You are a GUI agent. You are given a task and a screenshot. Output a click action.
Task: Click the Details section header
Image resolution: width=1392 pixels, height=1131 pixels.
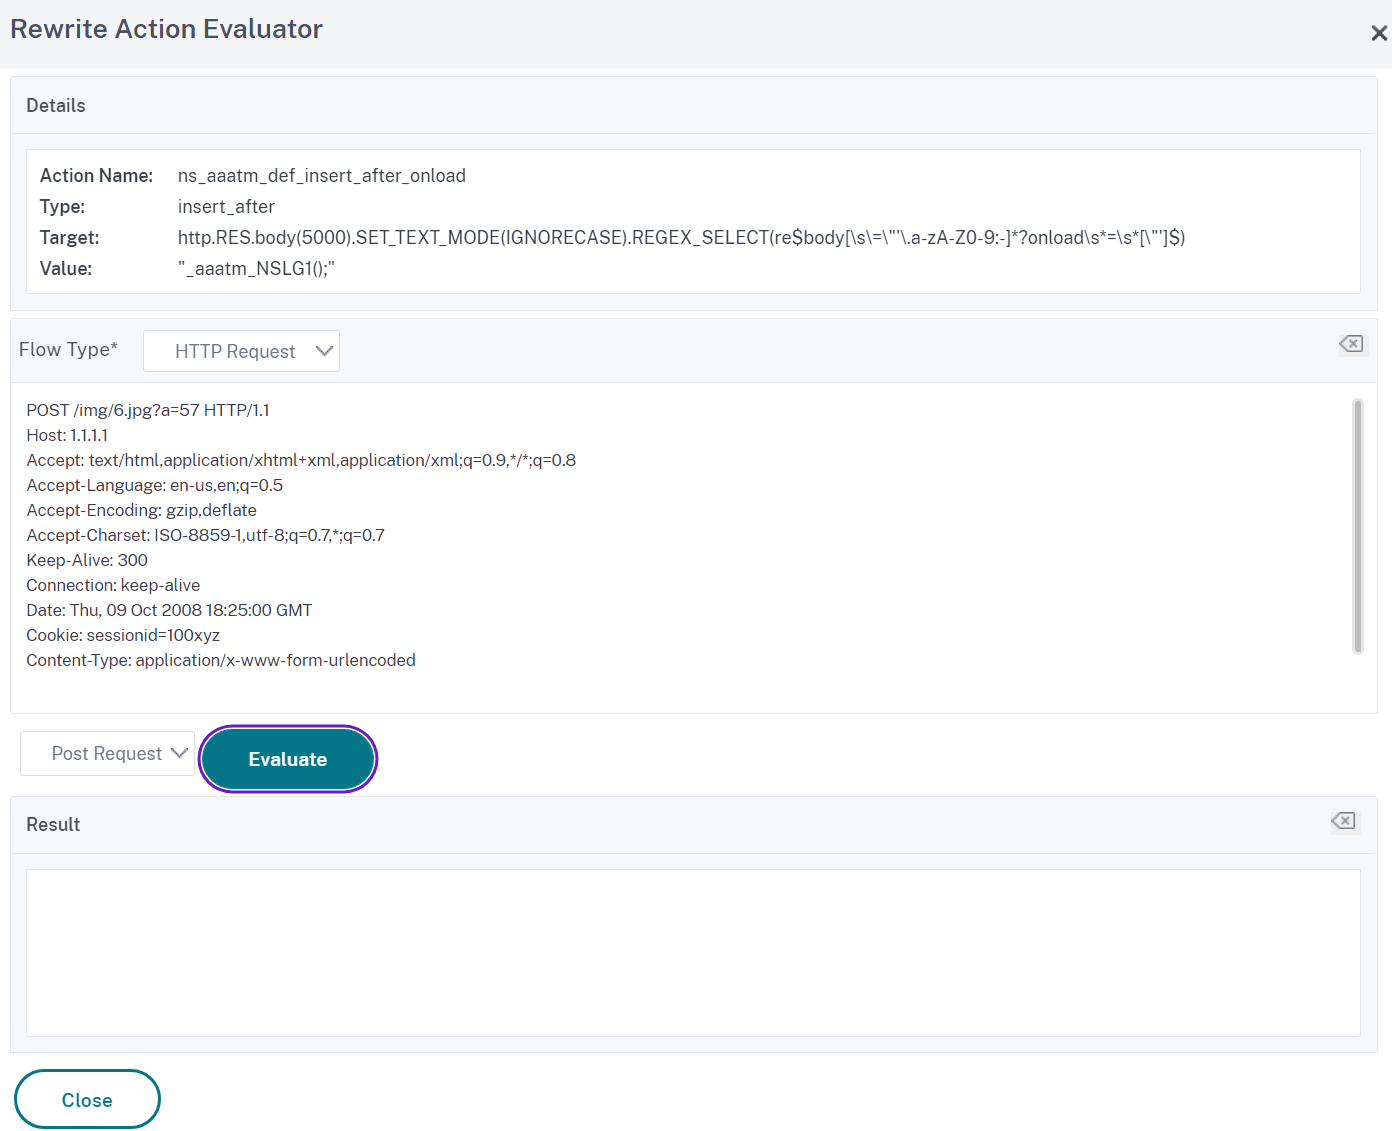pos(56,106)
